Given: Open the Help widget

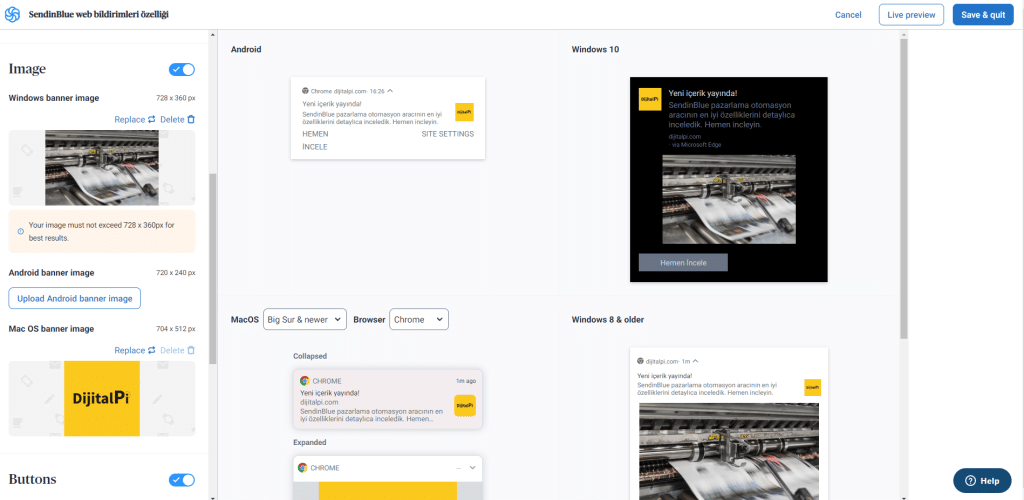Looking at the screenshot, I should (982, 480).
